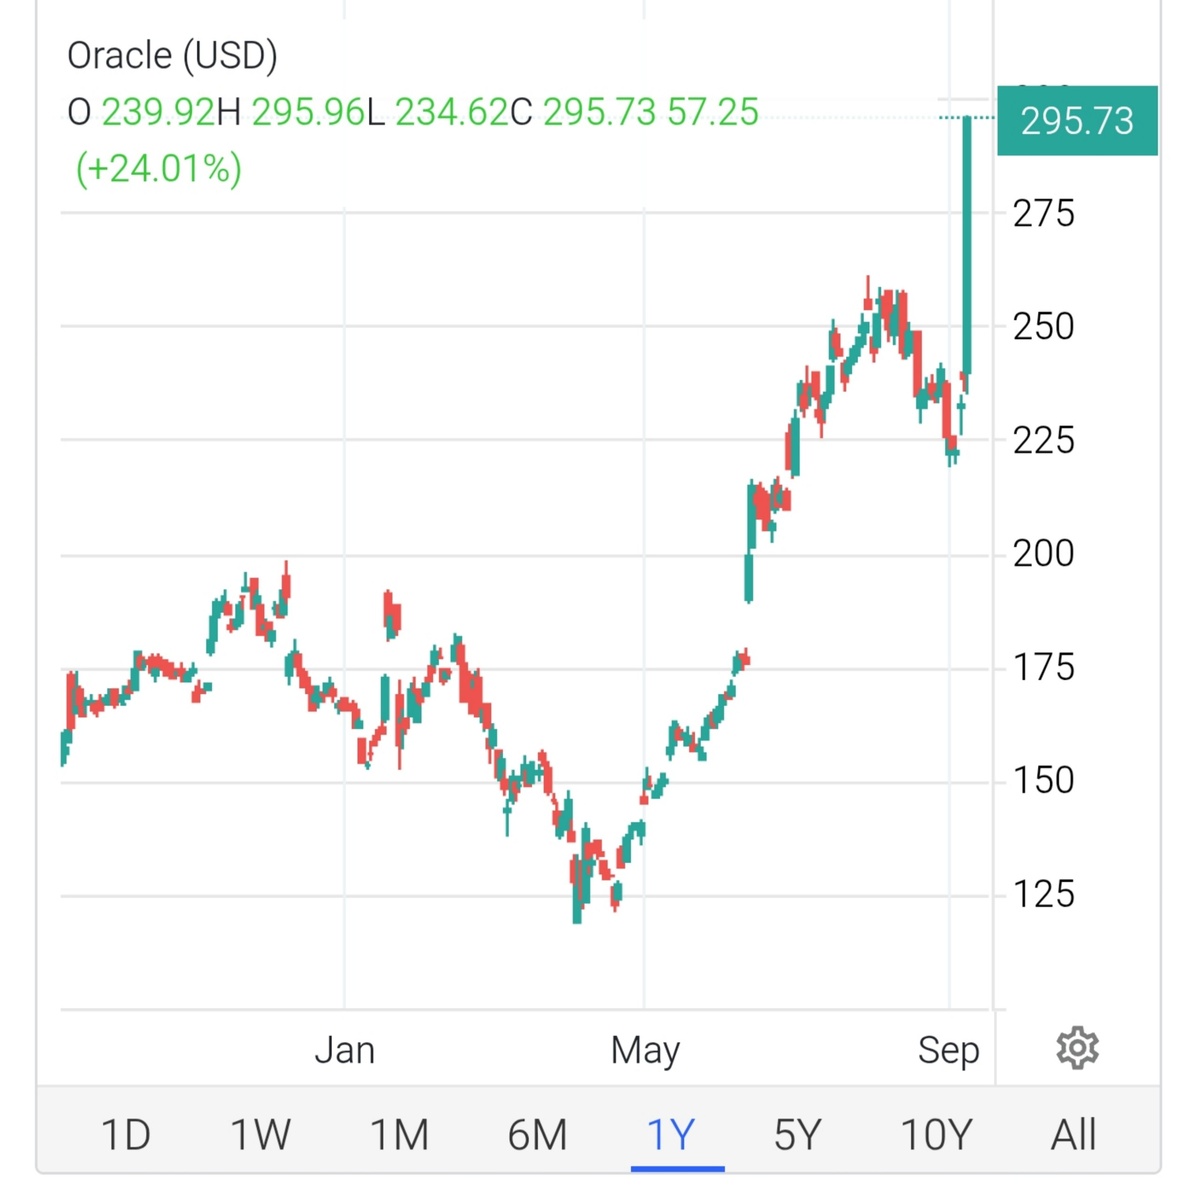Click the low value 234.62
The image size is (1197, 1200).
452,112
